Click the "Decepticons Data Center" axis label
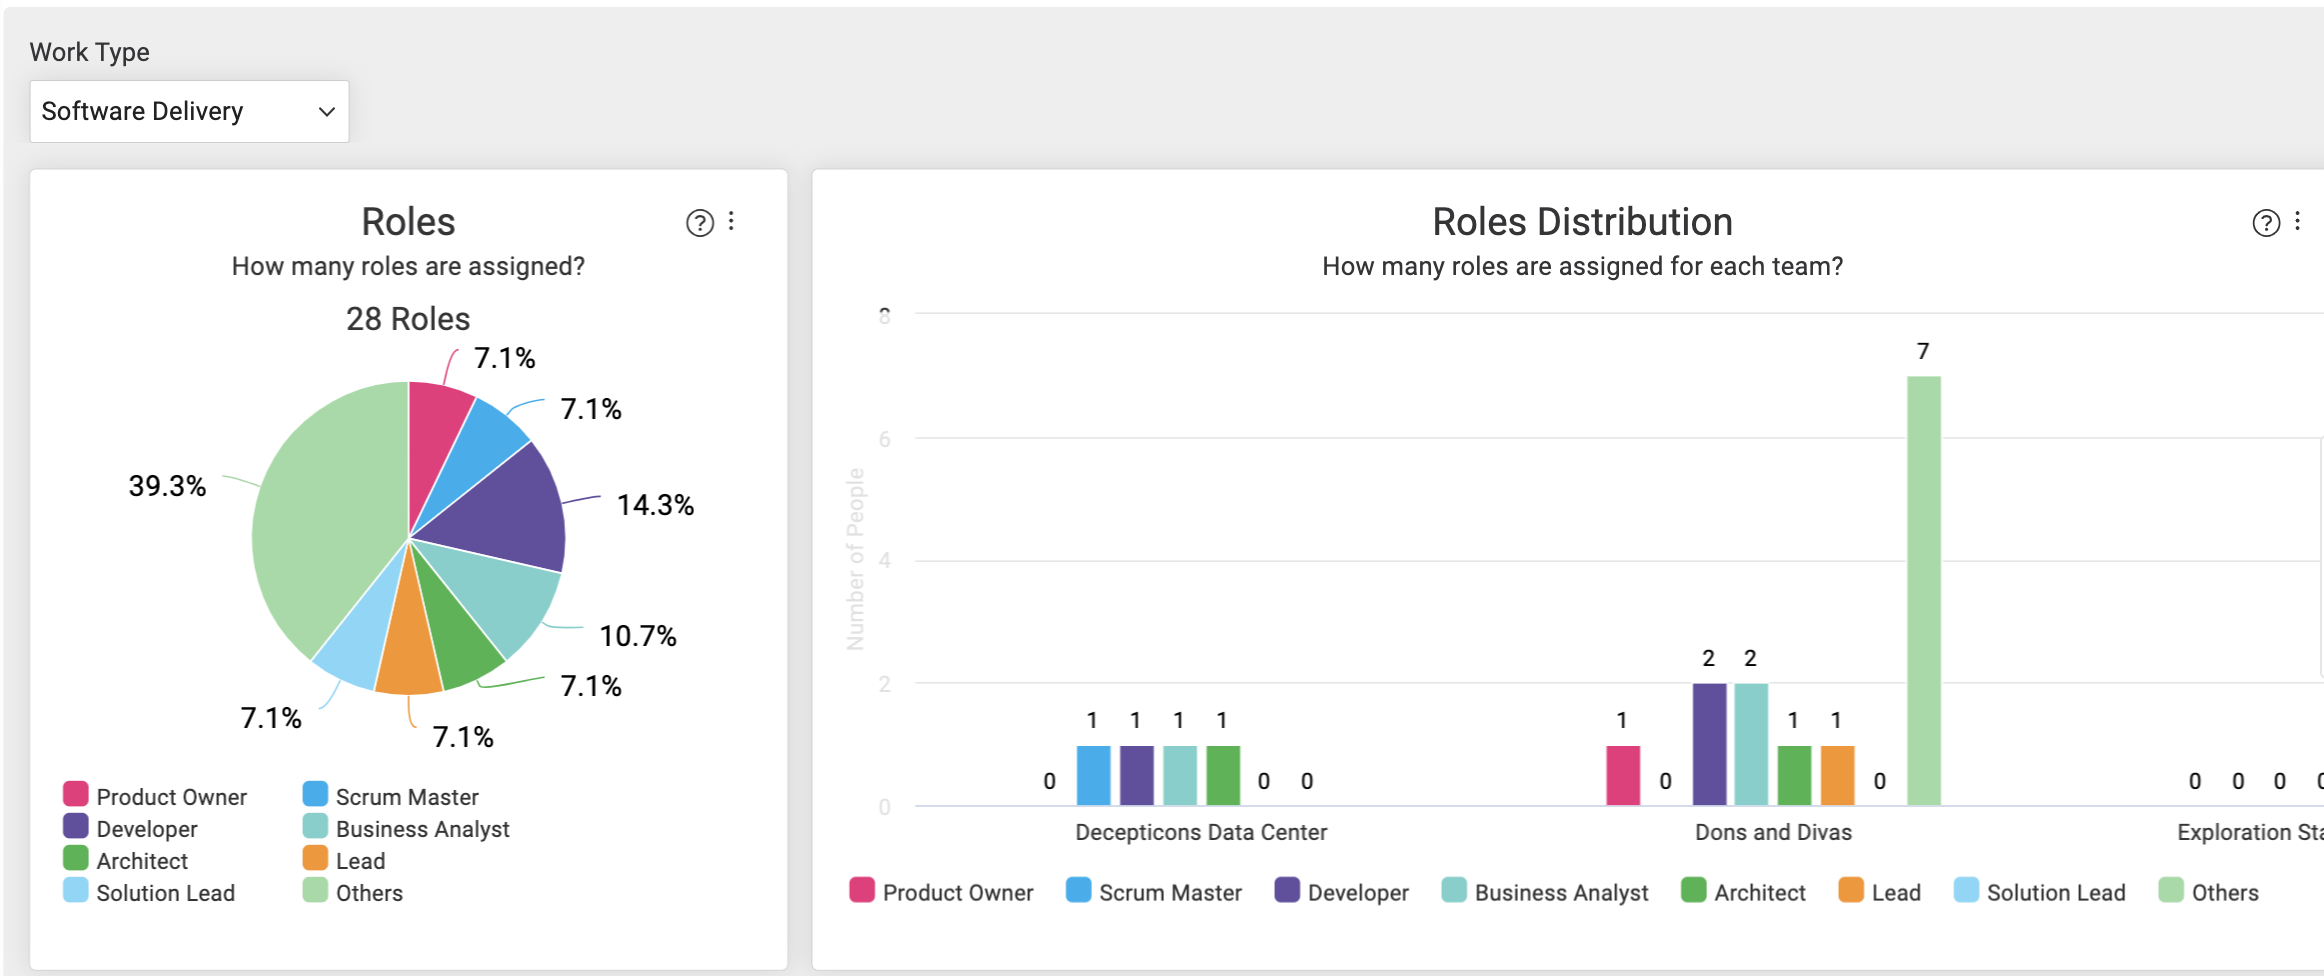Image resolution: width=2324 pixels, height=976 pixels. click(x=1201, y=832)
